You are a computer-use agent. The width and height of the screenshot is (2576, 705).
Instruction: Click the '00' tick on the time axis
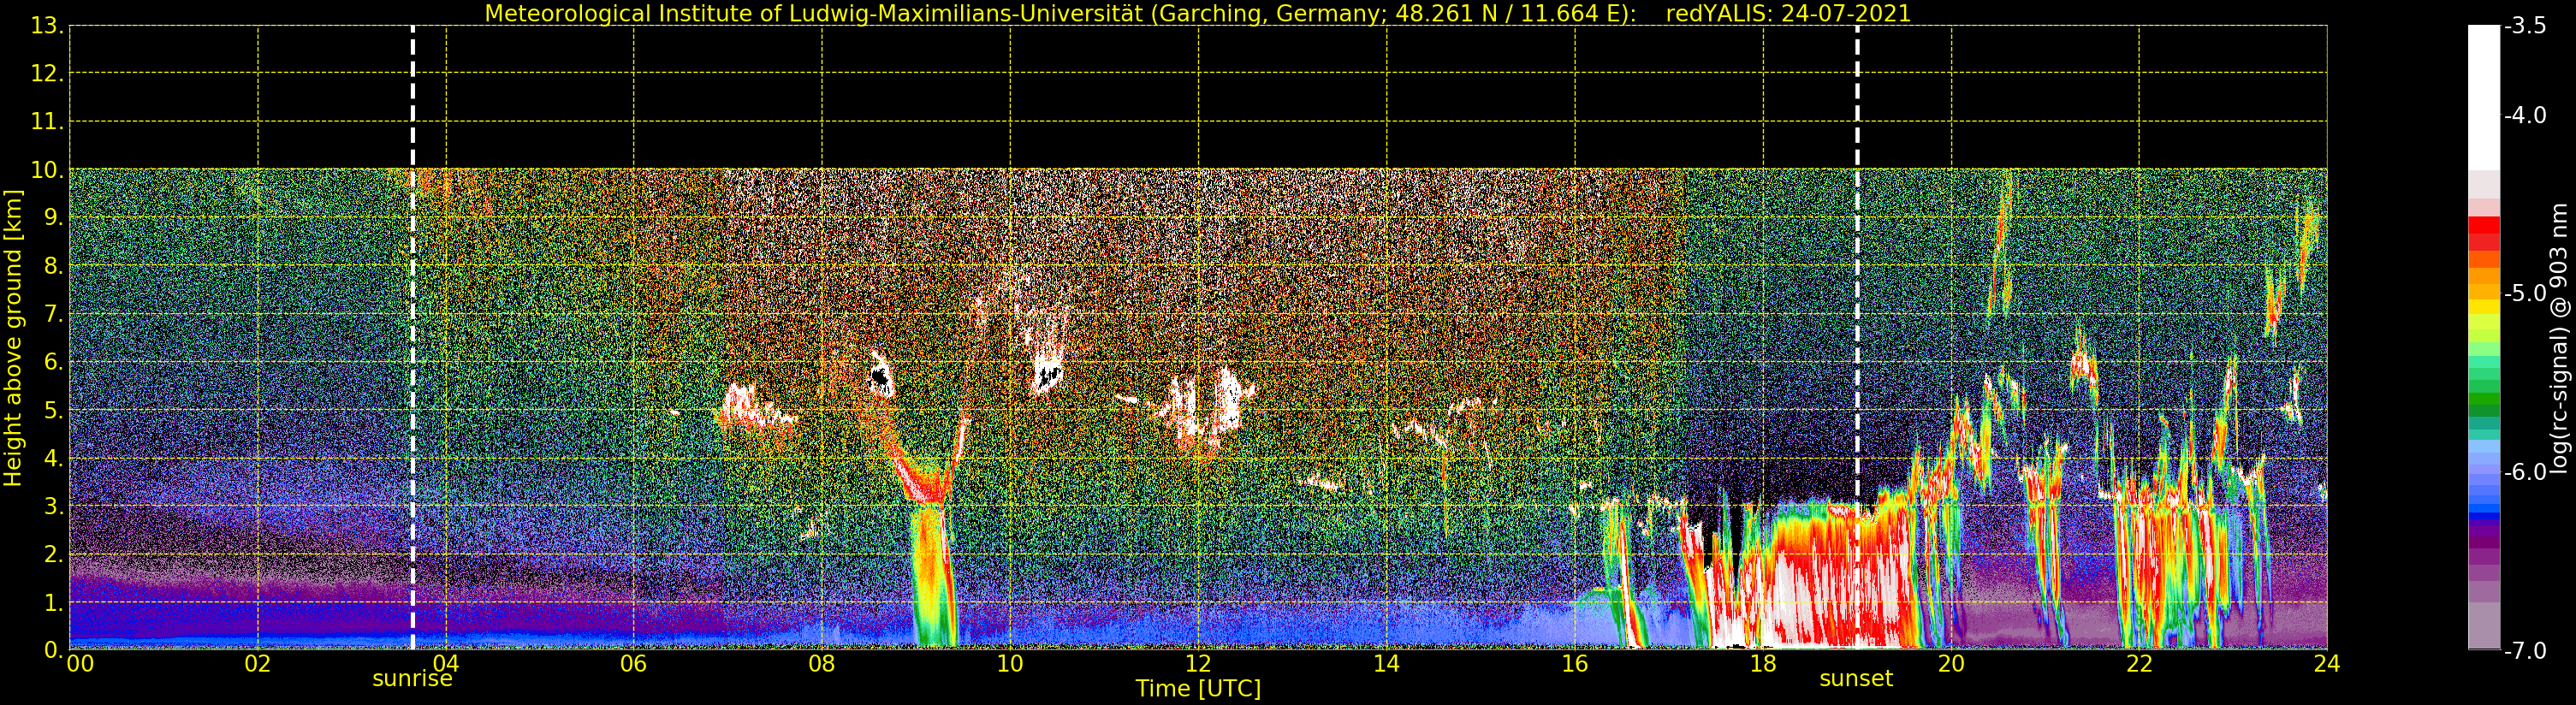tap(80, 664)
